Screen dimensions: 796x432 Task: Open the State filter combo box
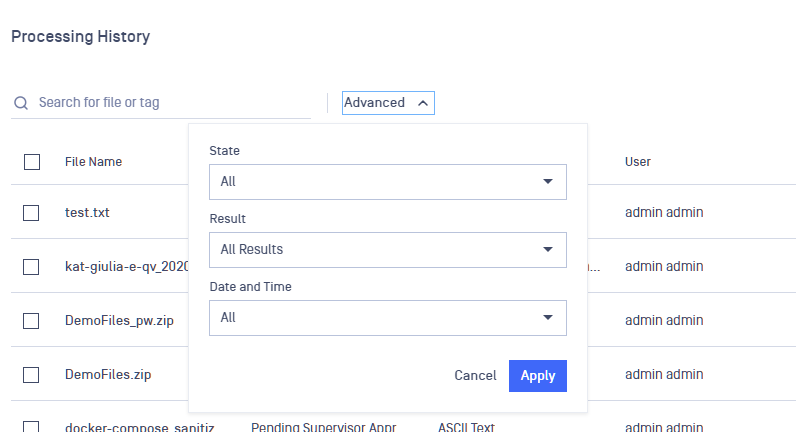[x=388, y=182]
